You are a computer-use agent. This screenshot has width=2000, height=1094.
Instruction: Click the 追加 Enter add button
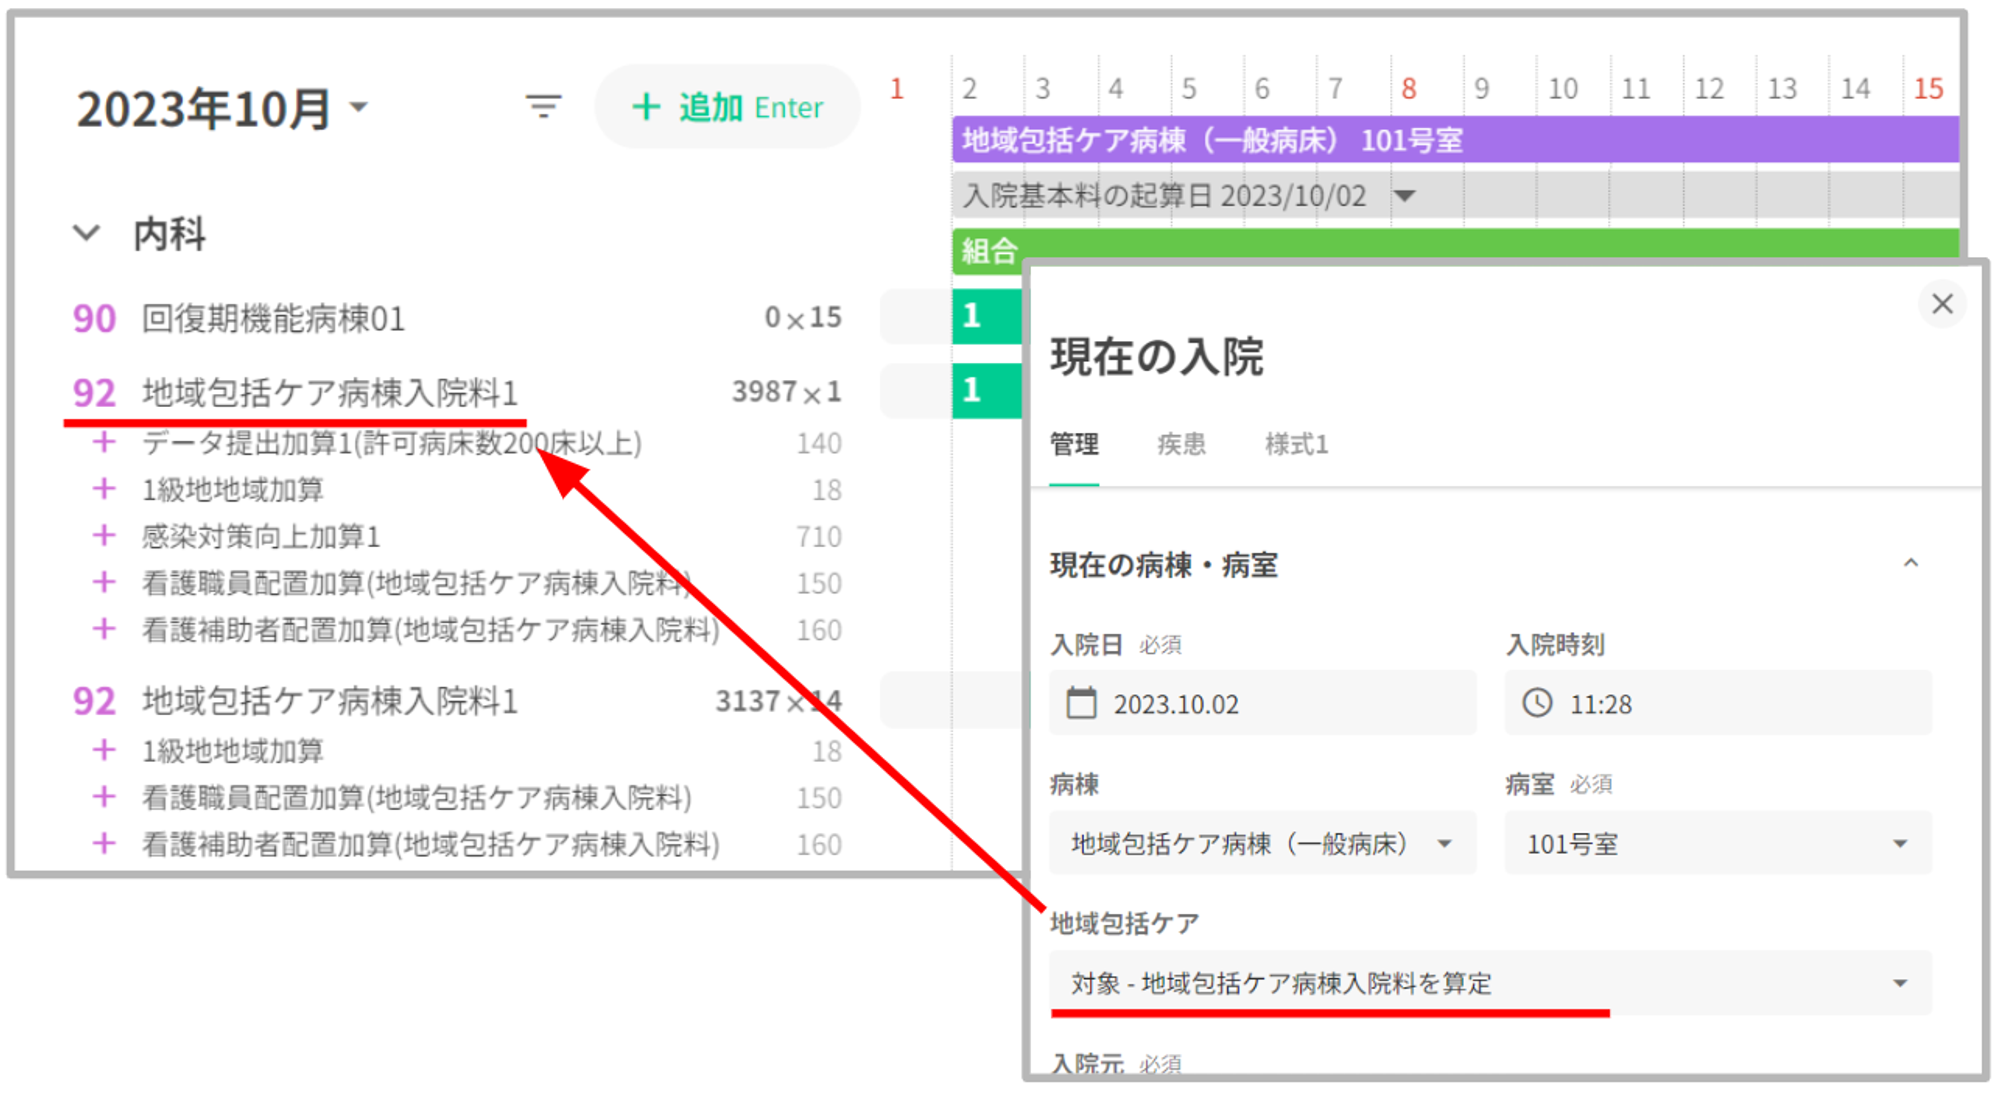coord(727,107)
